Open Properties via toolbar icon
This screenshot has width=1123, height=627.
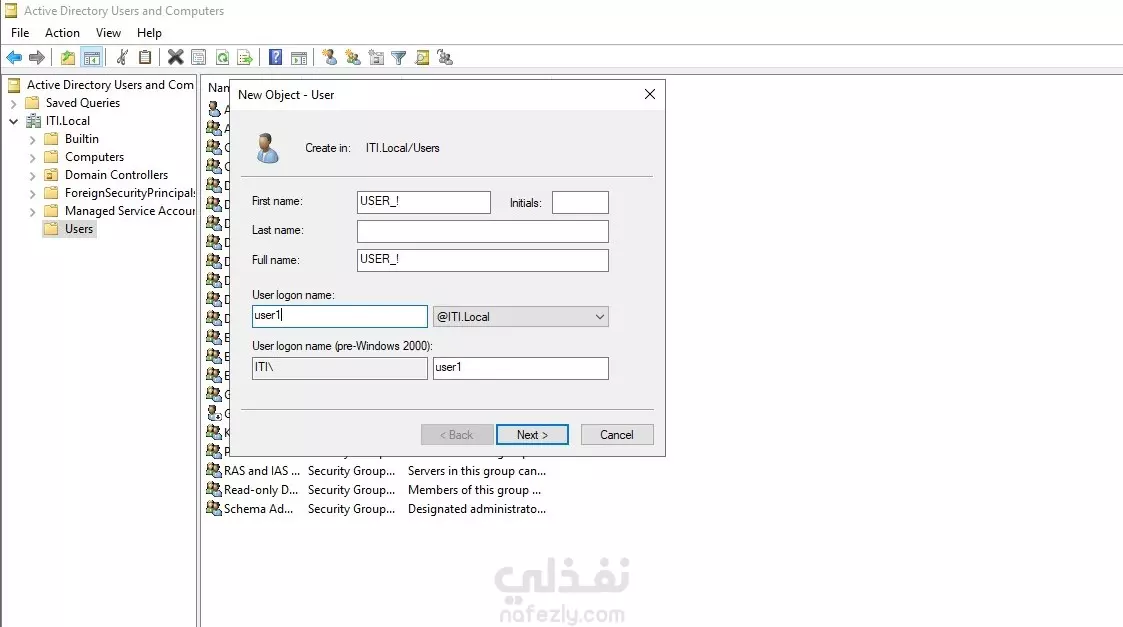click(x=199, y=57)
